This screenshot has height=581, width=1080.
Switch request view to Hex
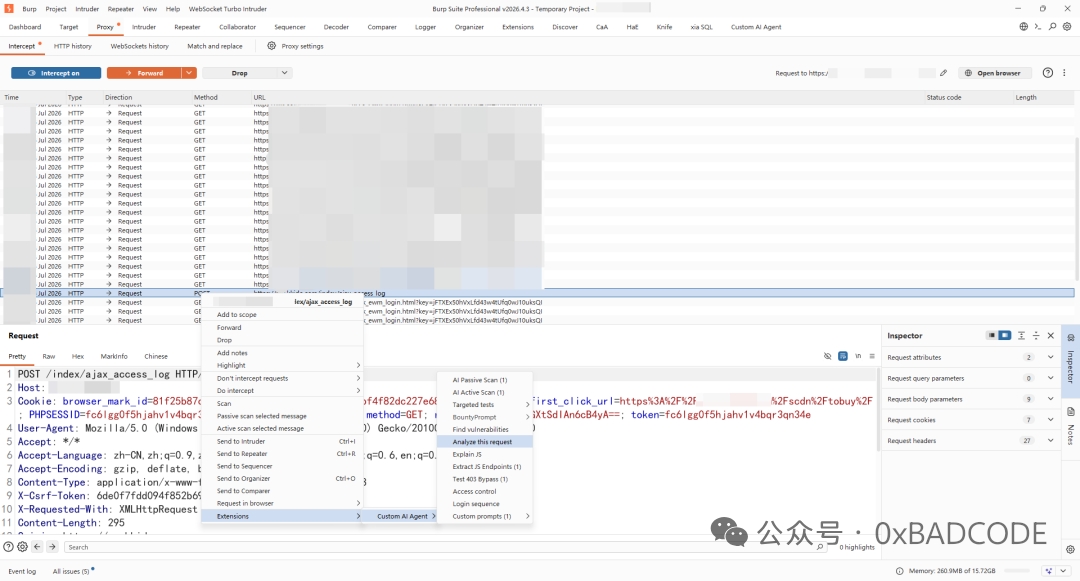click(78, 357)
